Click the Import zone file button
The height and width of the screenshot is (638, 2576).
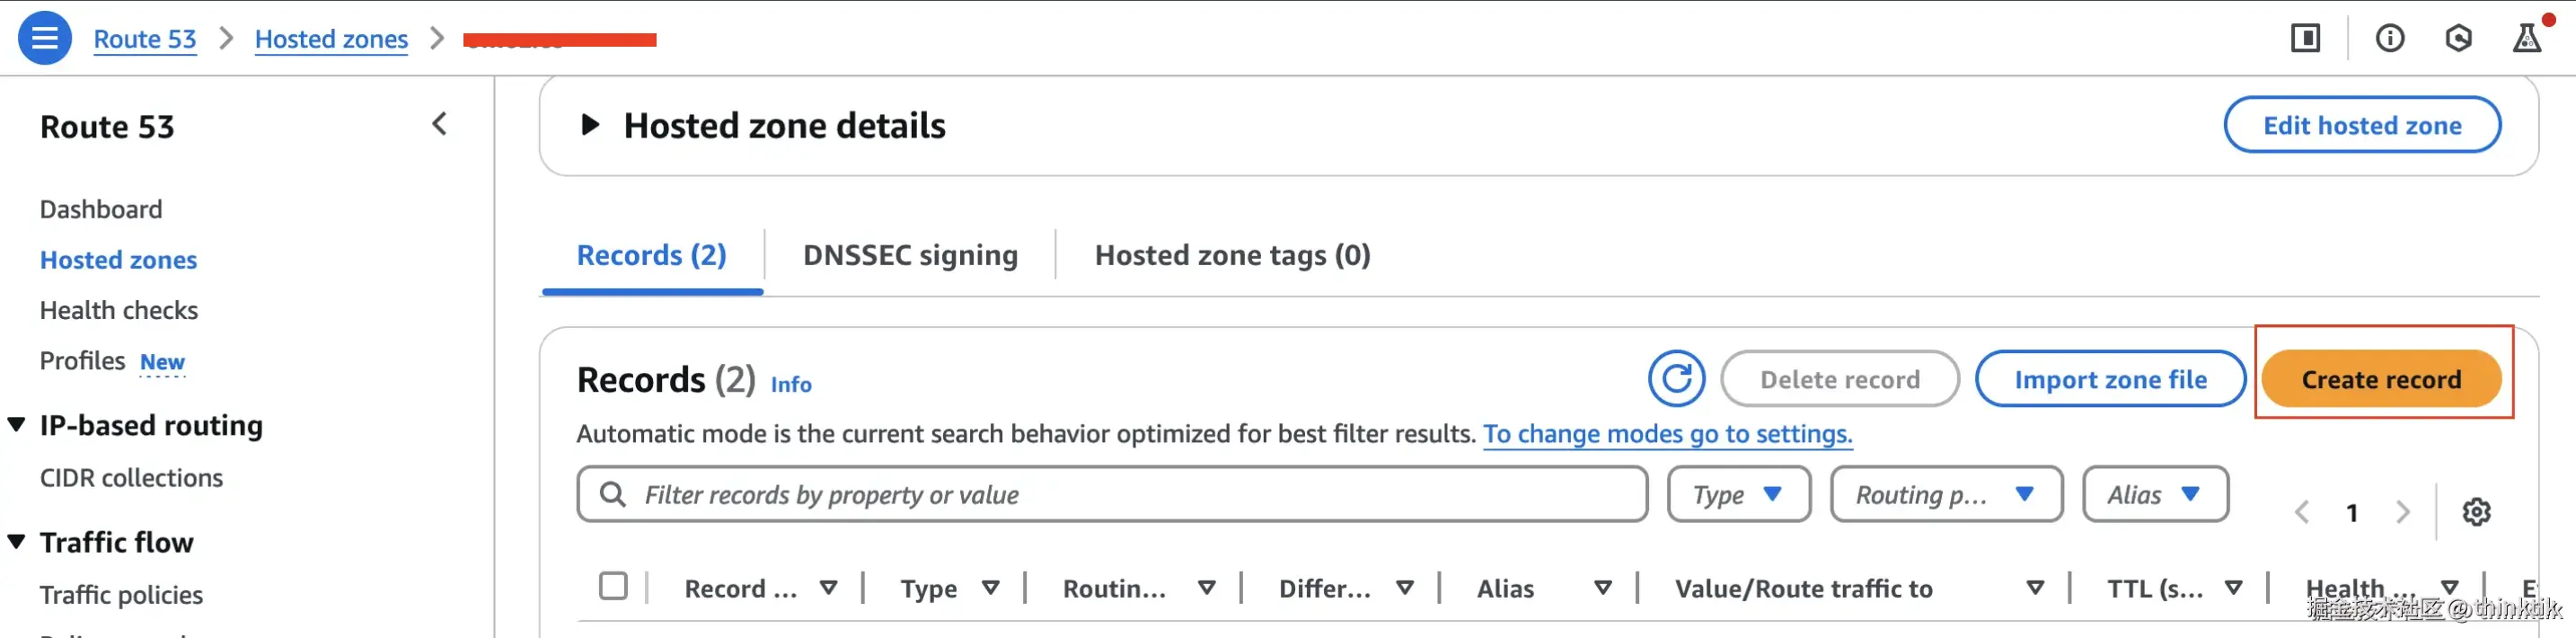click(2110, 379)
